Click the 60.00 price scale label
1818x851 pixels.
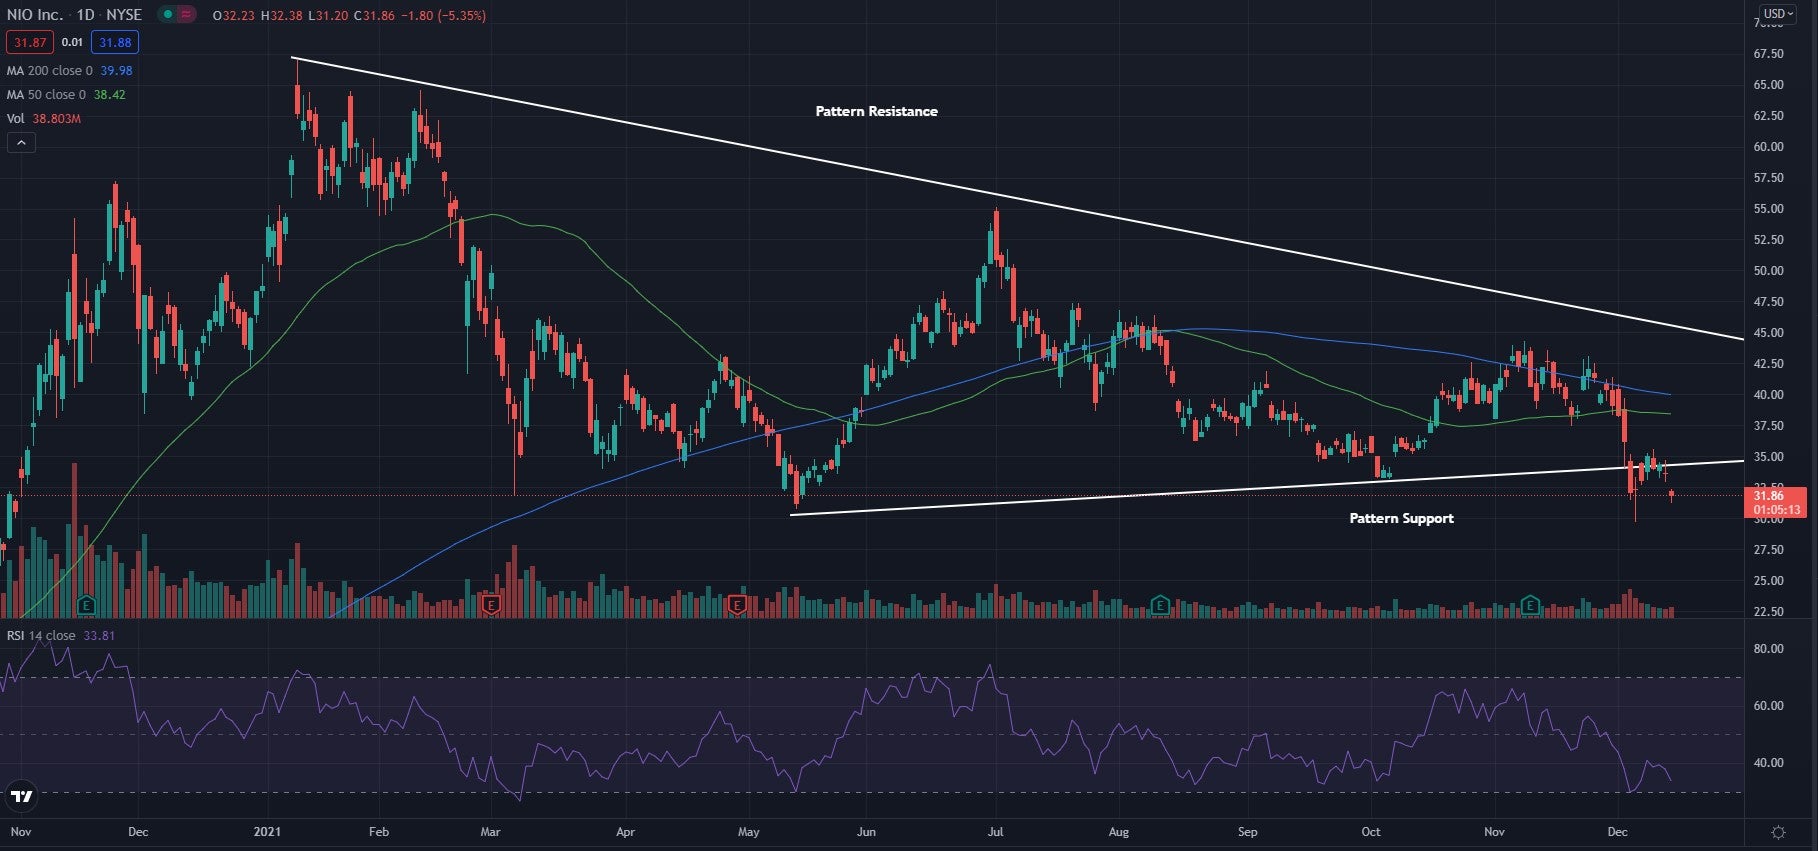pos(1768,147)
